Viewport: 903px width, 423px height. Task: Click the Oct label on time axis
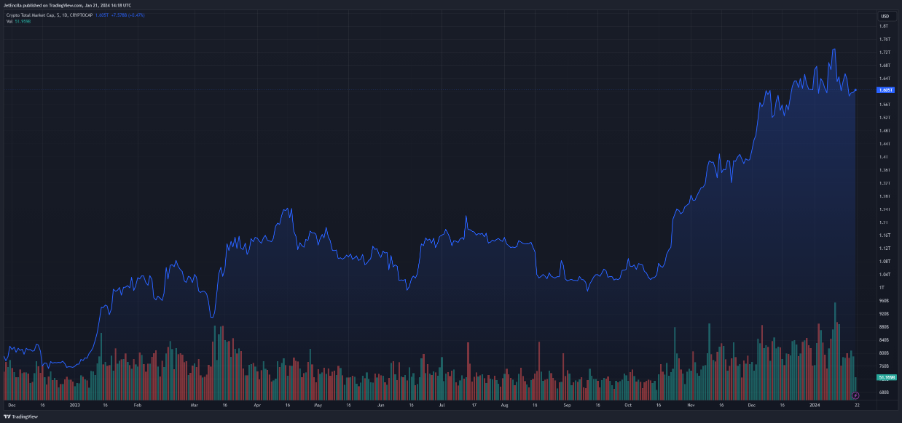click(x=627, y=405)
